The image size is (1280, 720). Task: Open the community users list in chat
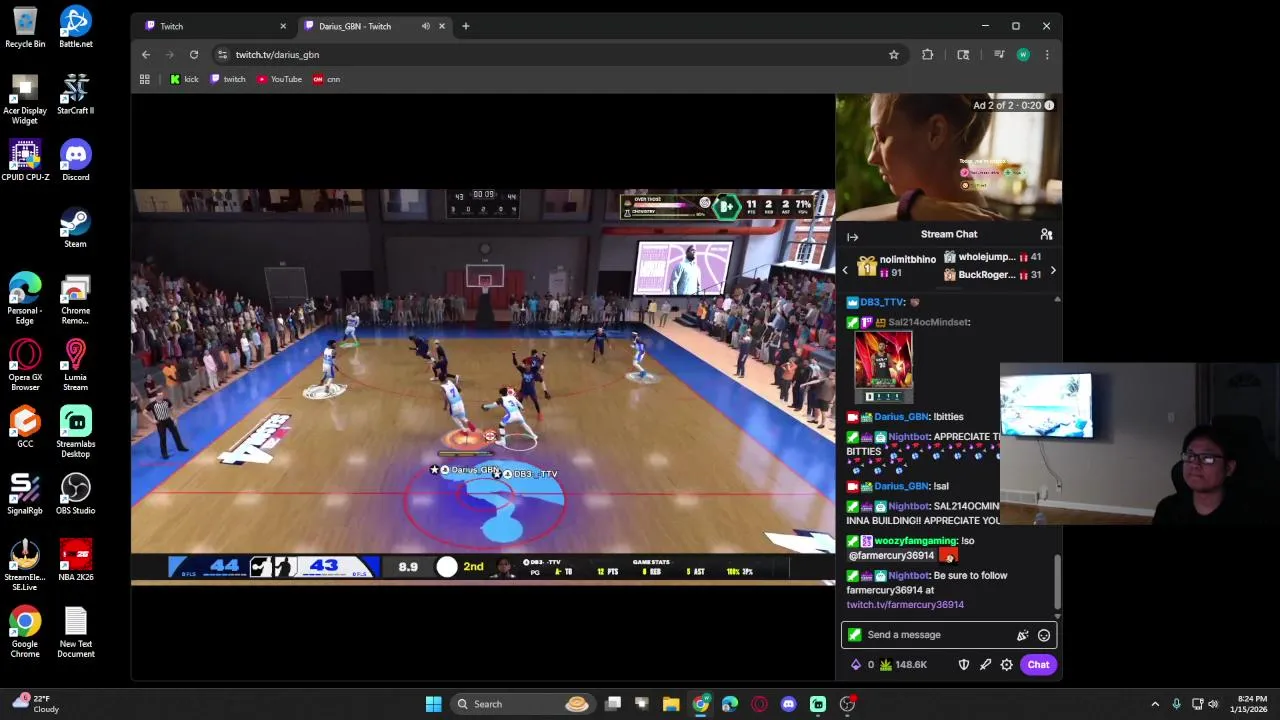tap(1046, 234)
